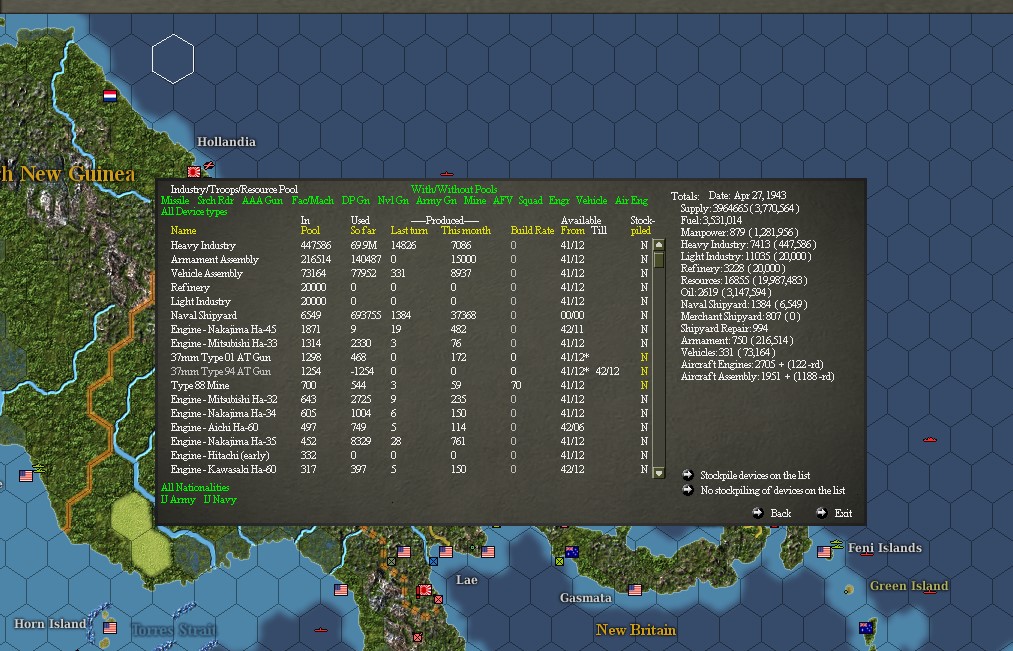Switch to the IJ Navy nationality filter

pos(218,500)
